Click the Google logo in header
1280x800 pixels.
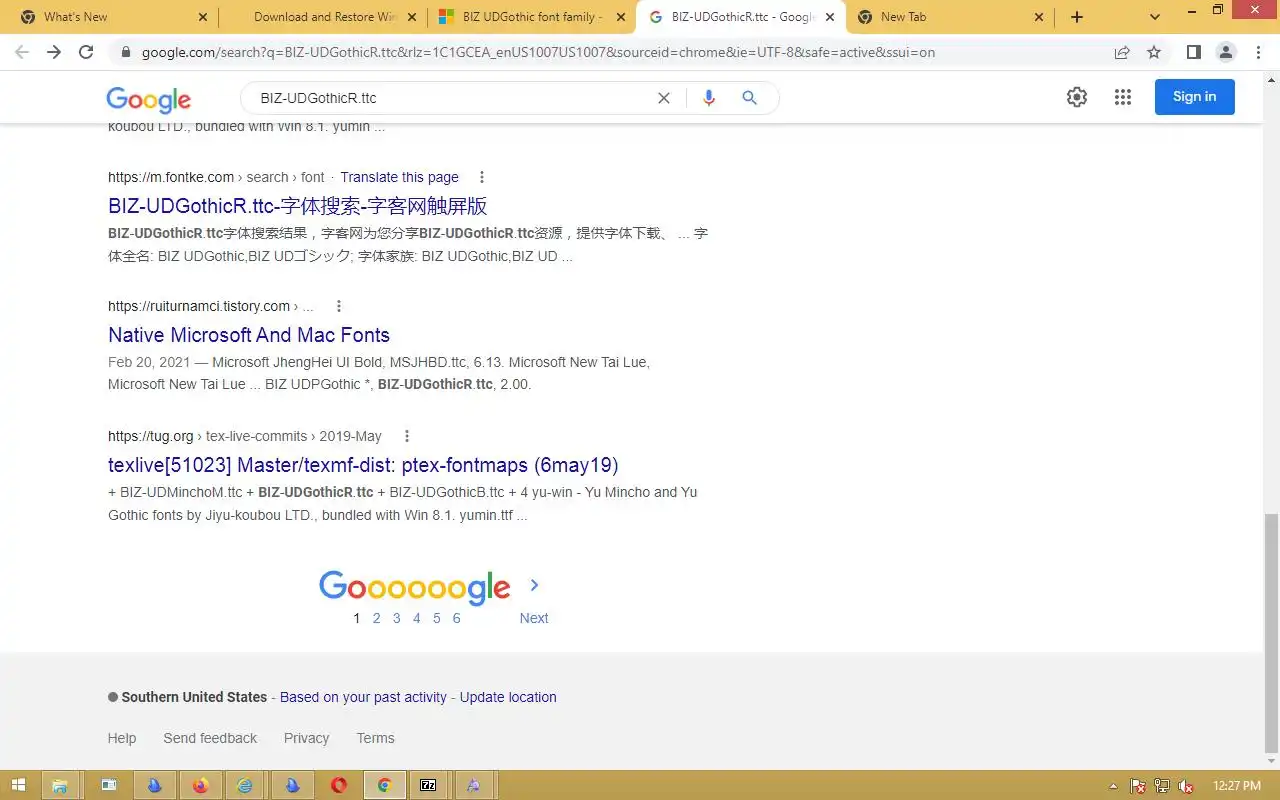(148, 99)
